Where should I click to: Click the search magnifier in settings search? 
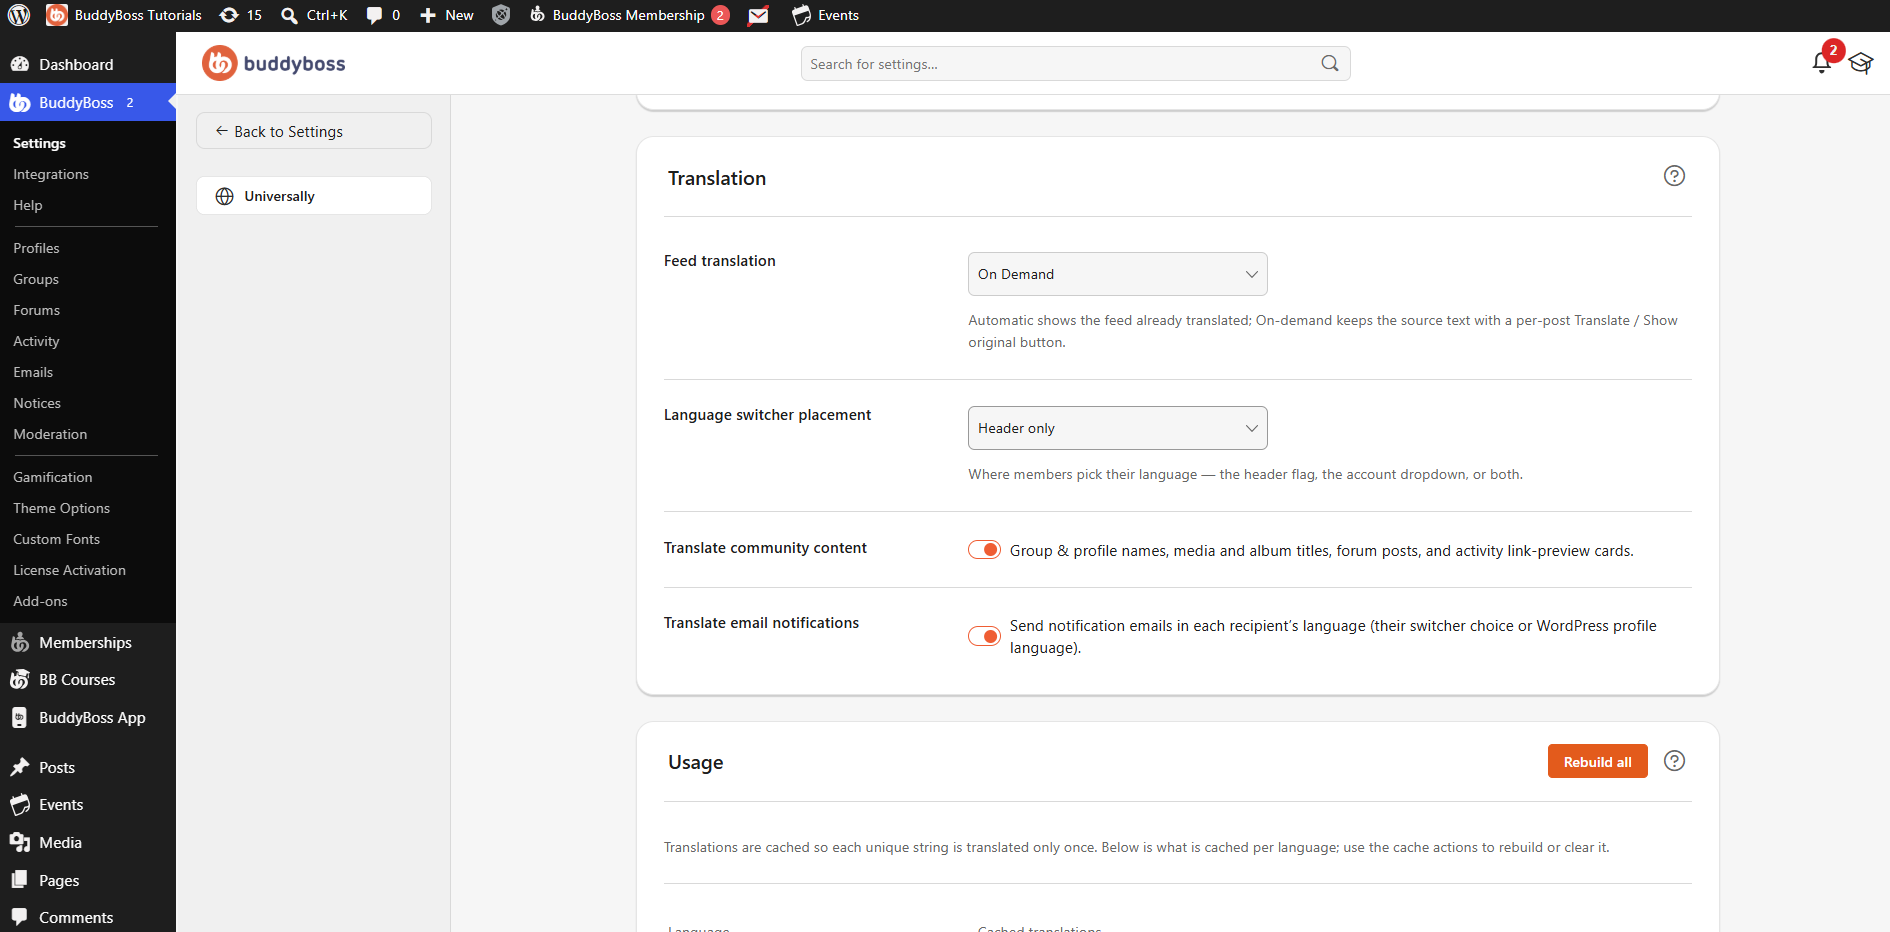[1330, 63]
